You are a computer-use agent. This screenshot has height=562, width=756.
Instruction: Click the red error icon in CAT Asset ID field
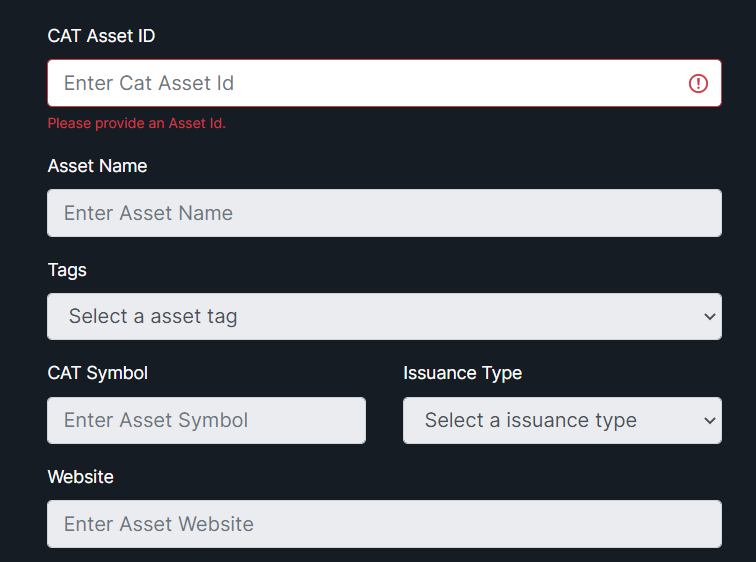[x=698, y=83]
